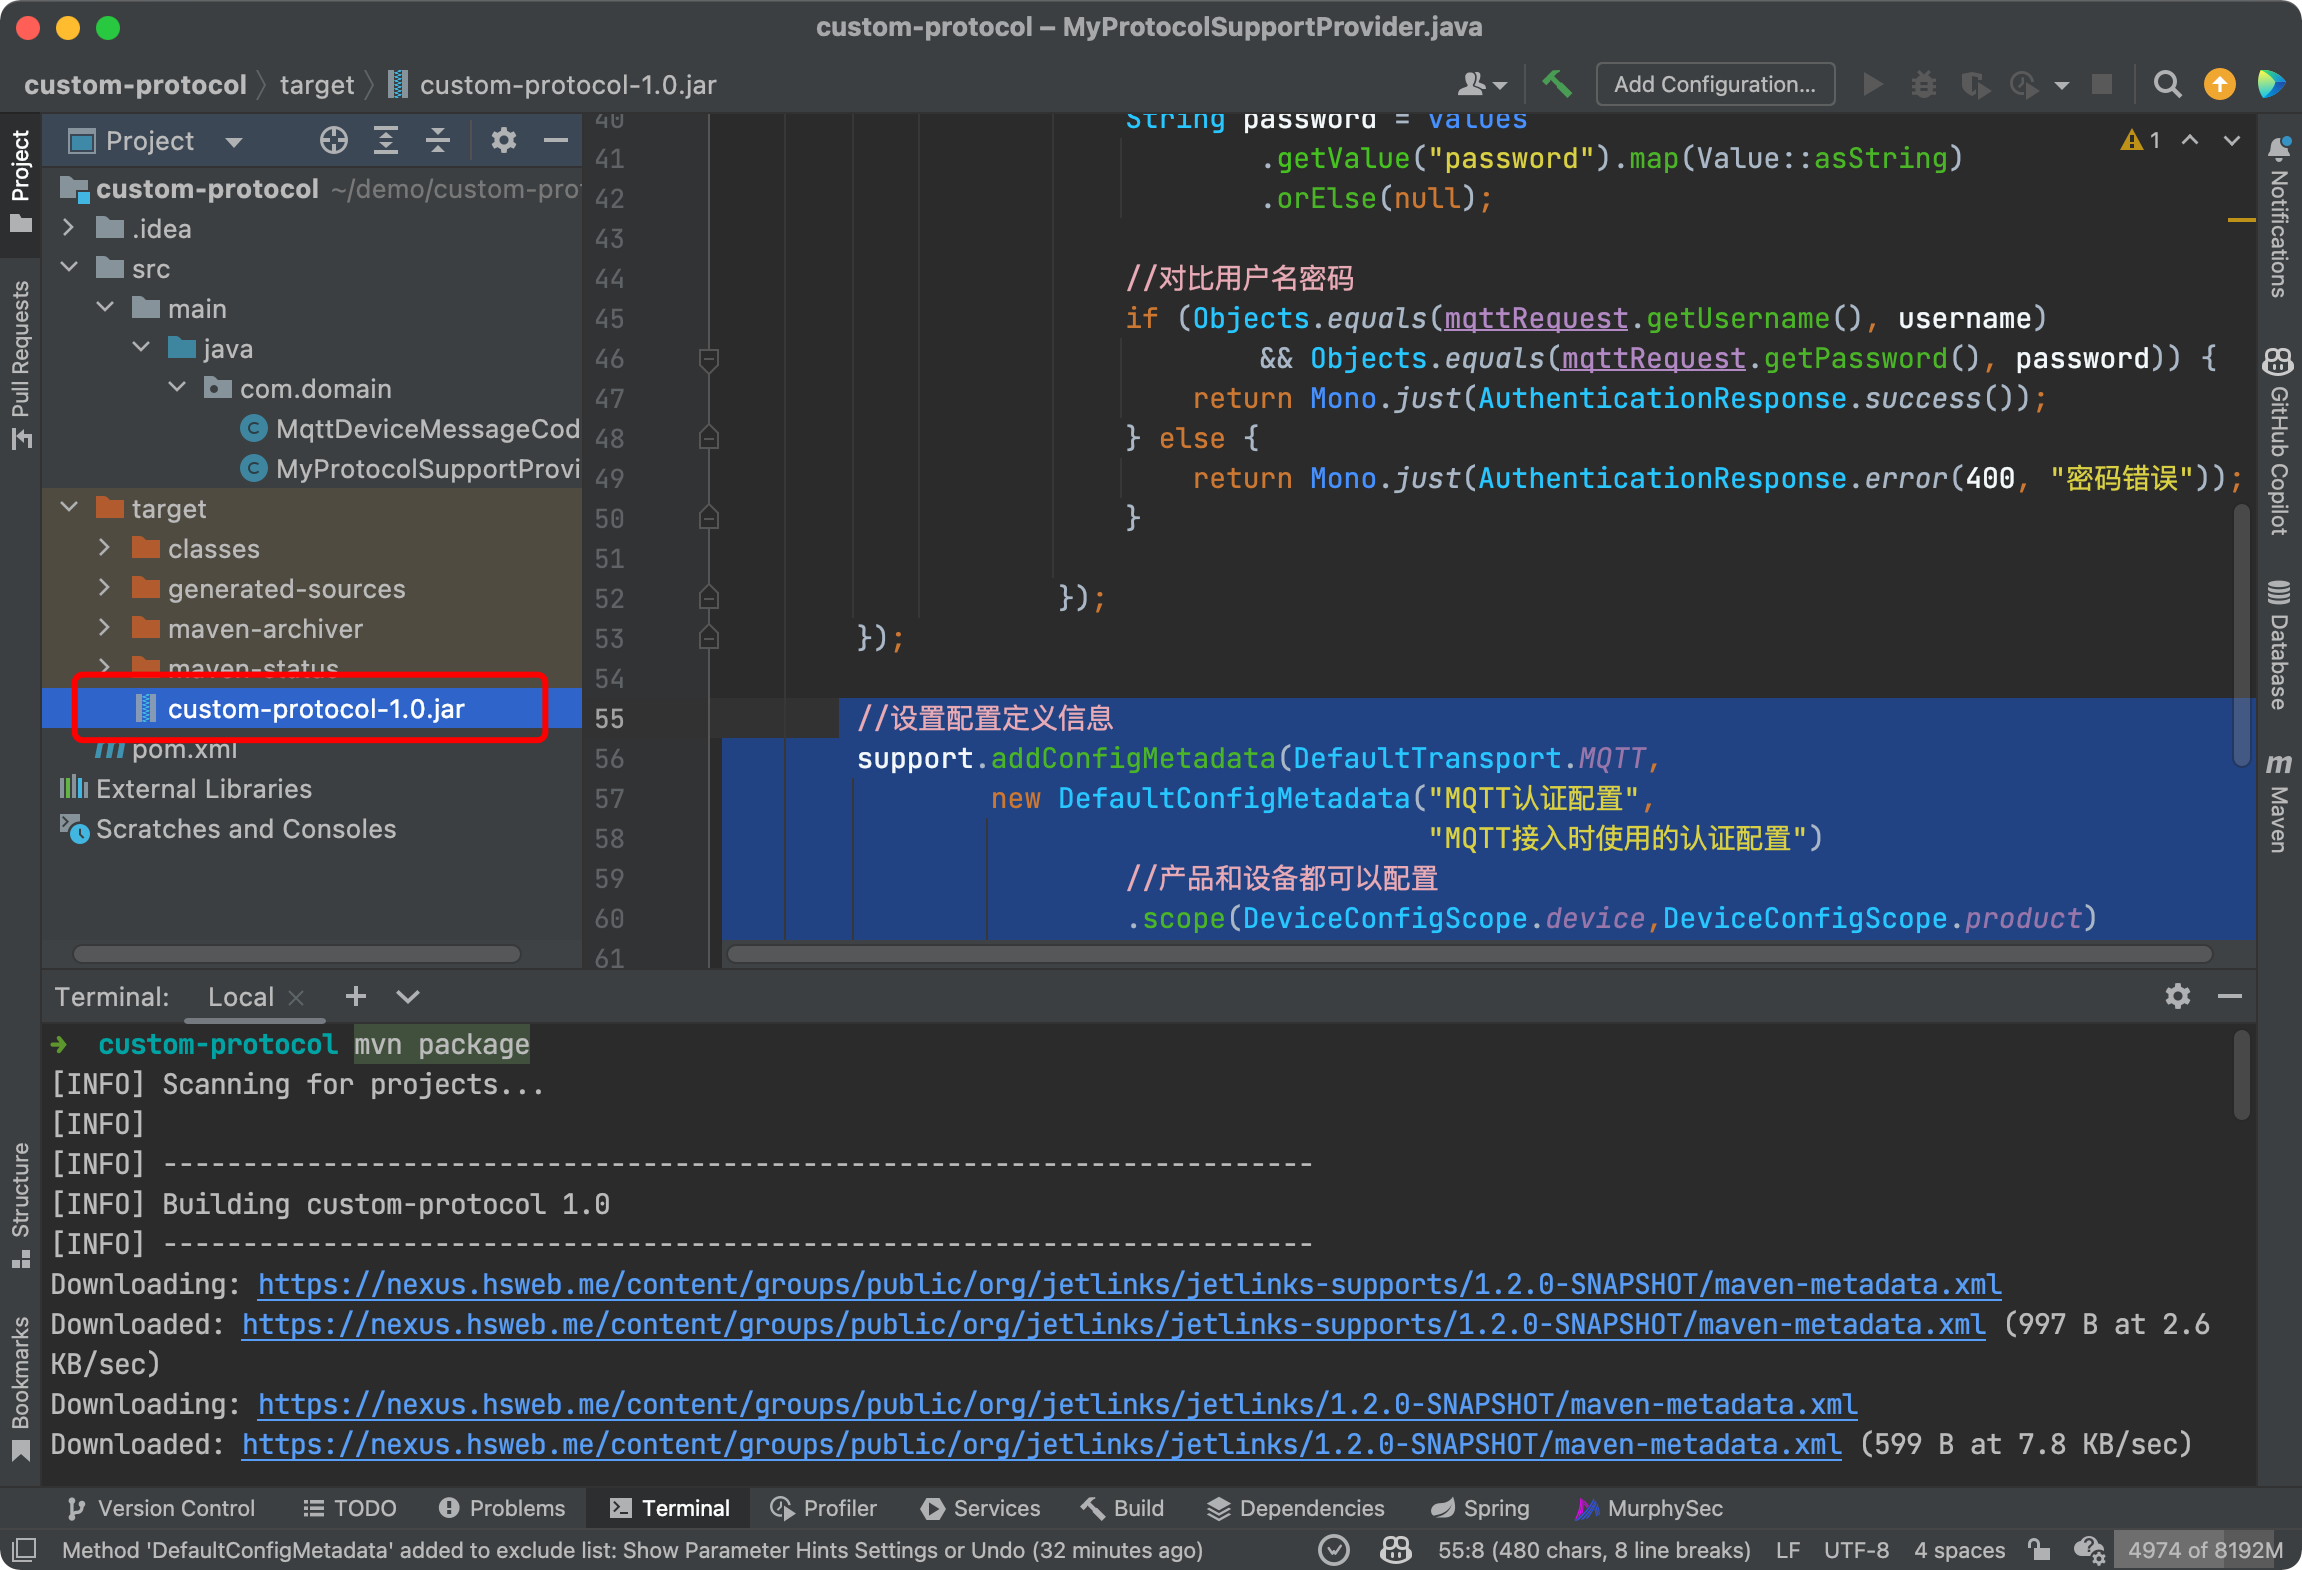The image size is (2302, 1570).
Task: Open the JetBrains Toolbox colorful icon
Action: (2270, 84)
